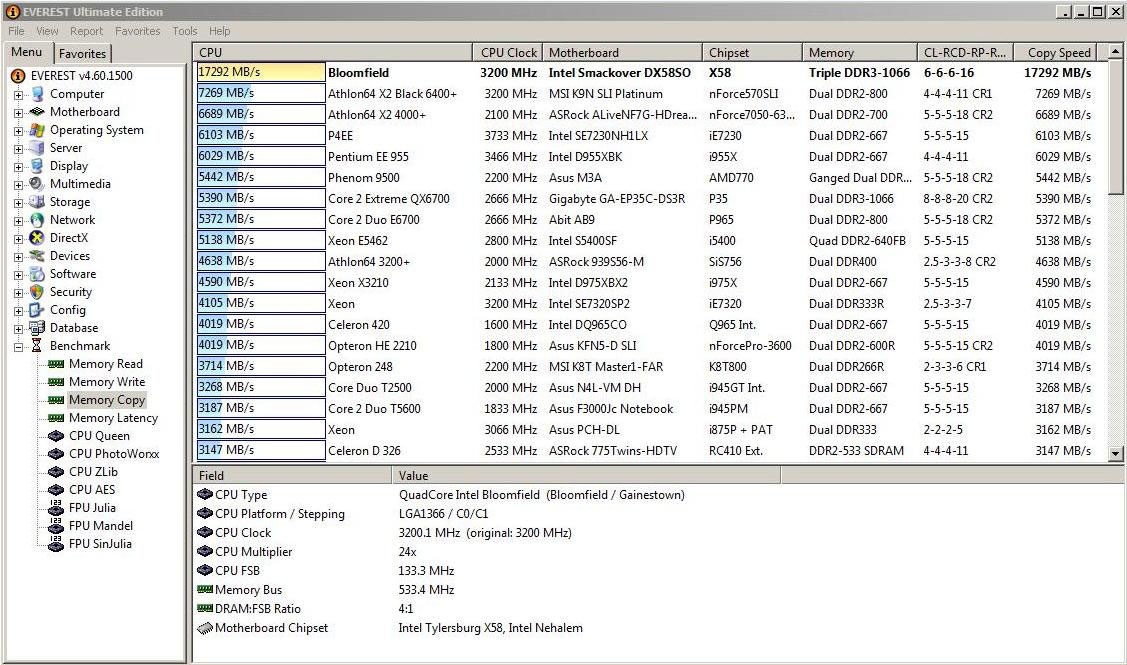
Task: Switch to the Menu tab
Action: click(27, 52)
